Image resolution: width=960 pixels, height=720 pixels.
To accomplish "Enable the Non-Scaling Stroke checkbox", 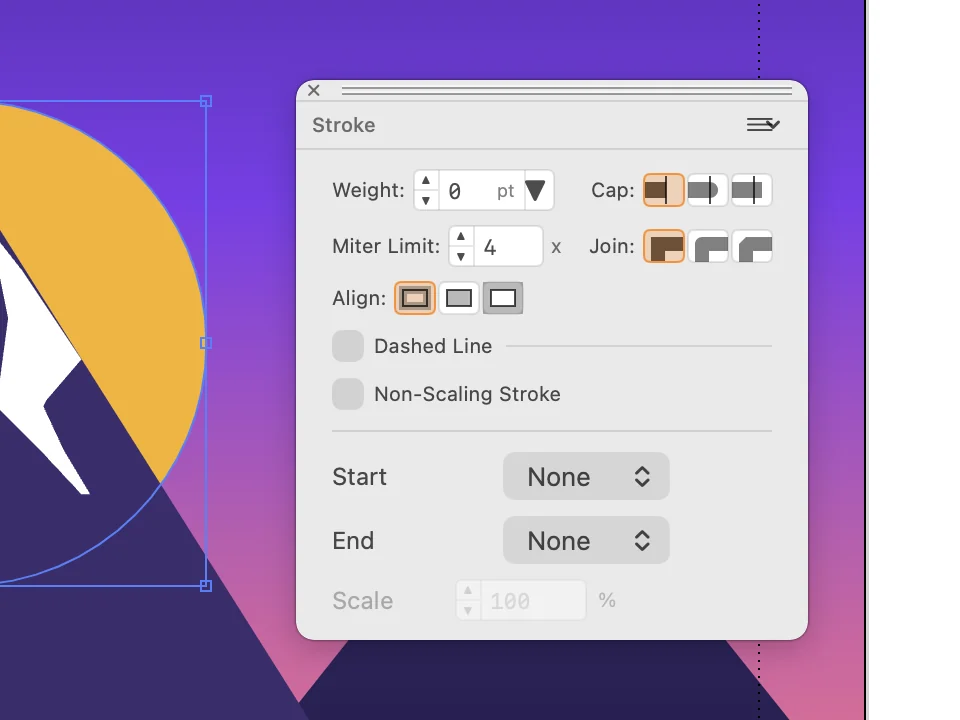I will pos(348,394).
